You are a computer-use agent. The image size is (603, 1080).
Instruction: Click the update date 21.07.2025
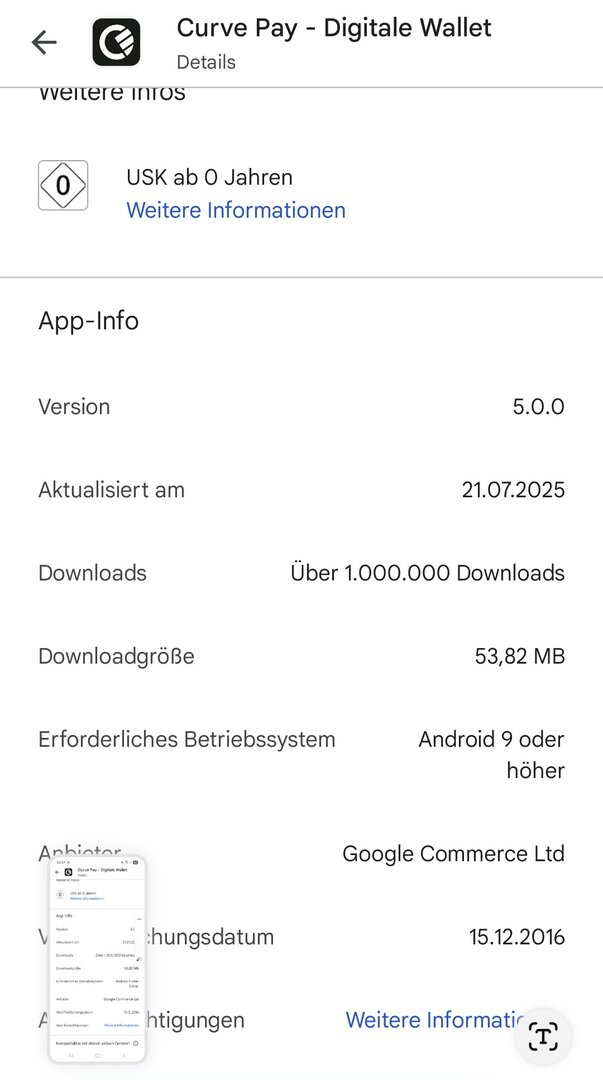coord(513,490)
